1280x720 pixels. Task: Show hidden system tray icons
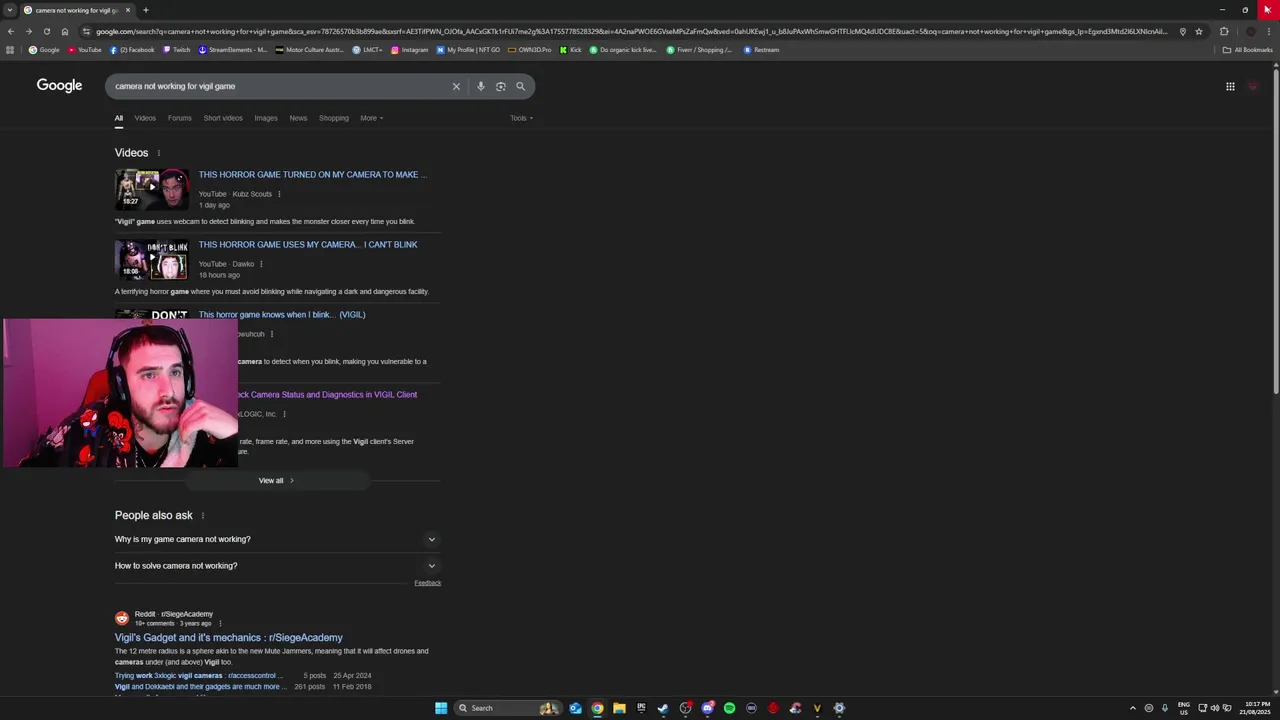click(x=1133, y=708)
